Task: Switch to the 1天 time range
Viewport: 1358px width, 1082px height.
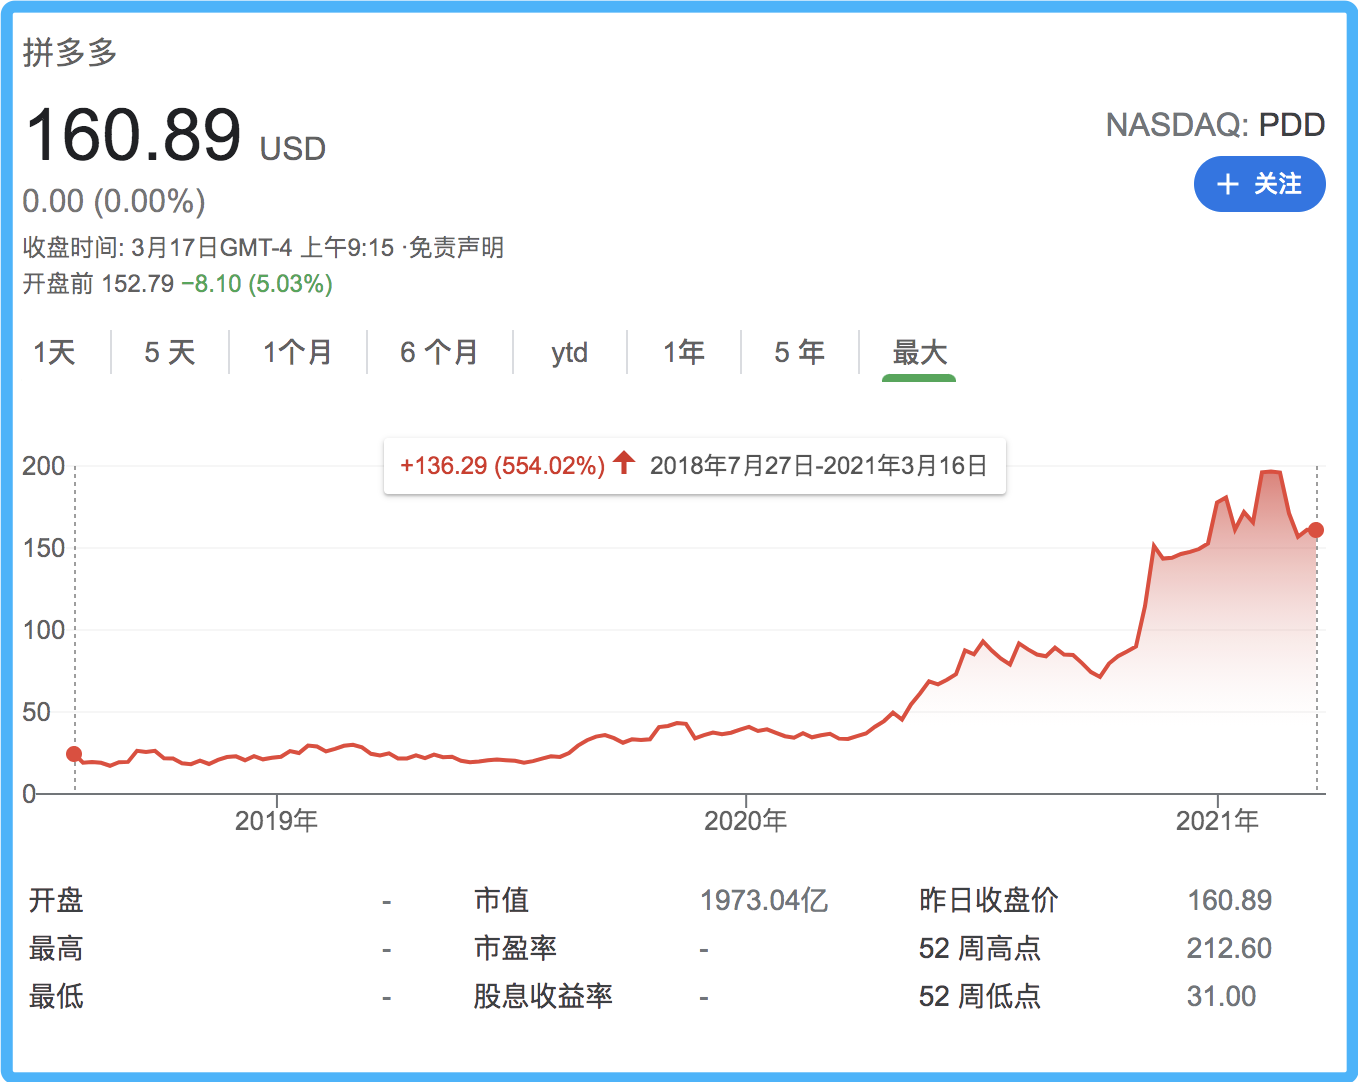Action: 53,352
